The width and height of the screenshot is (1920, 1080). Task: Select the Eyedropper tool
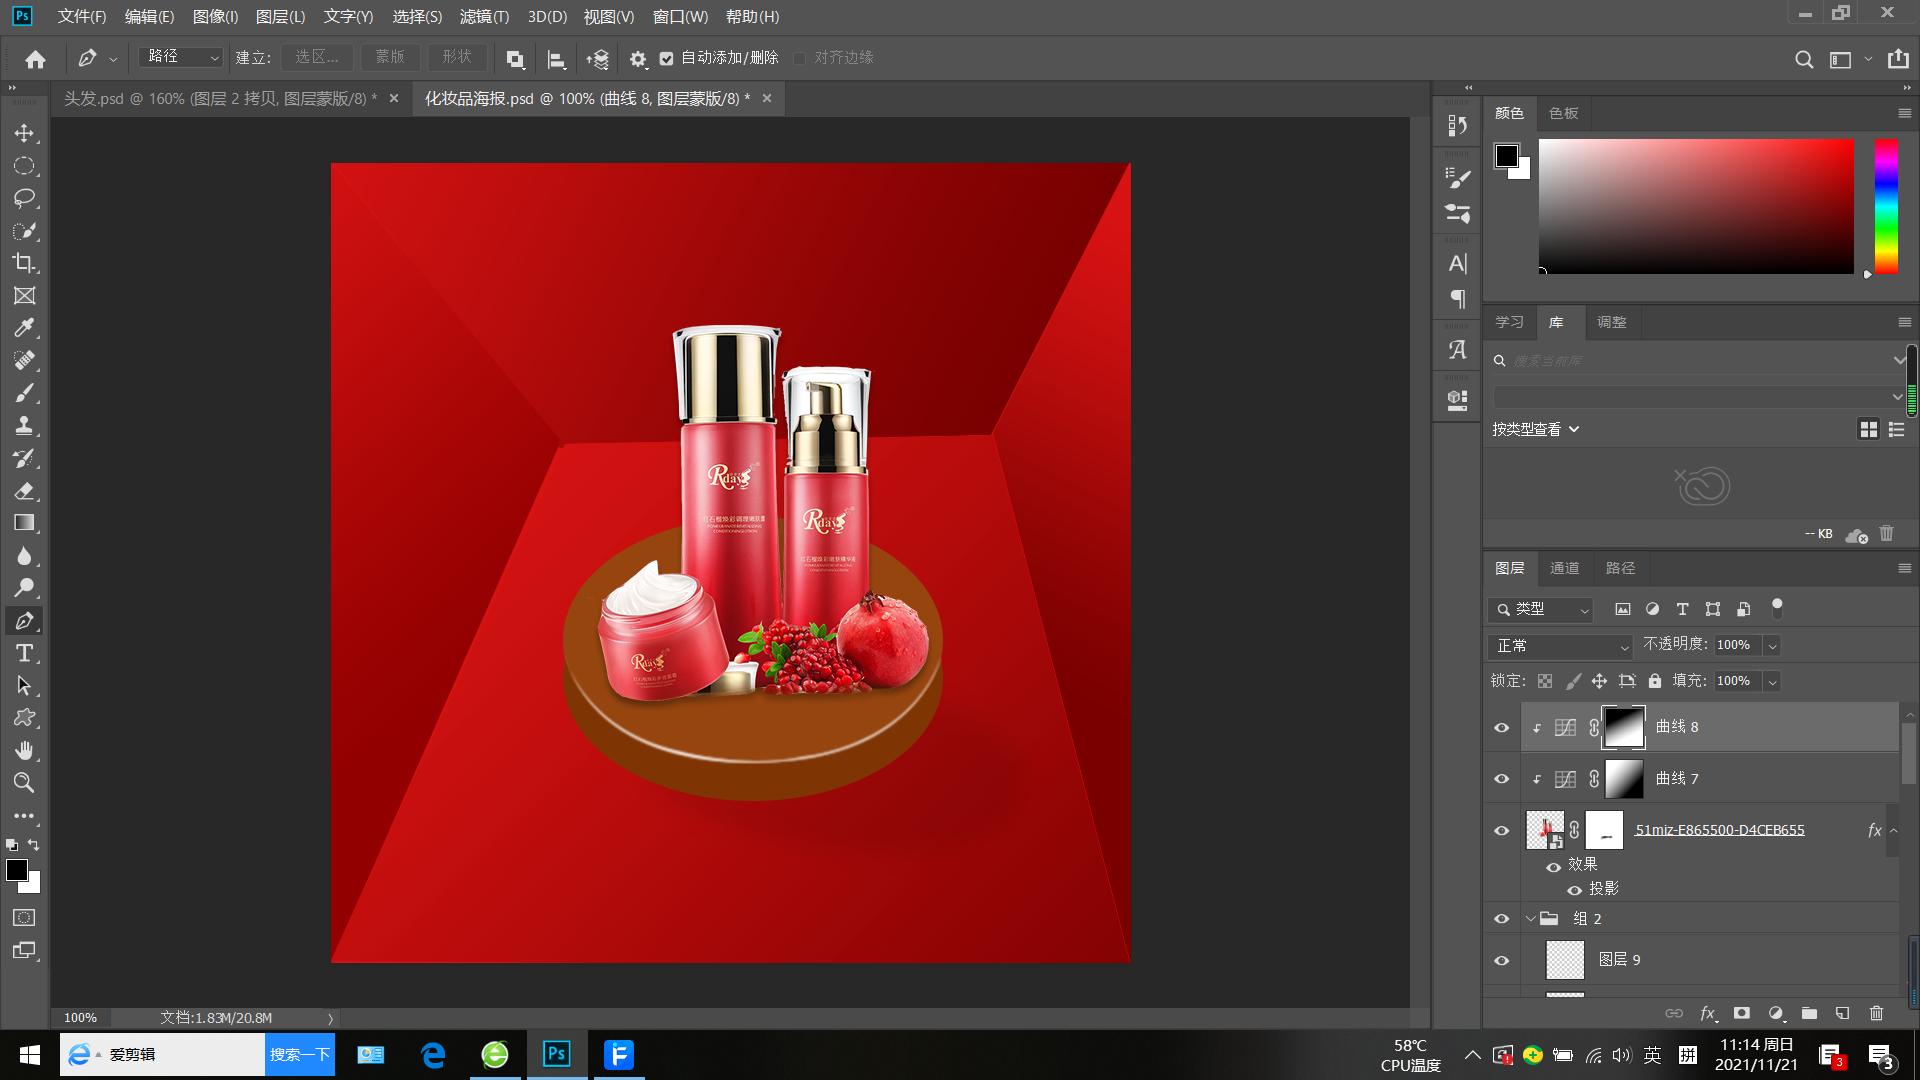(x=24, y=328)
